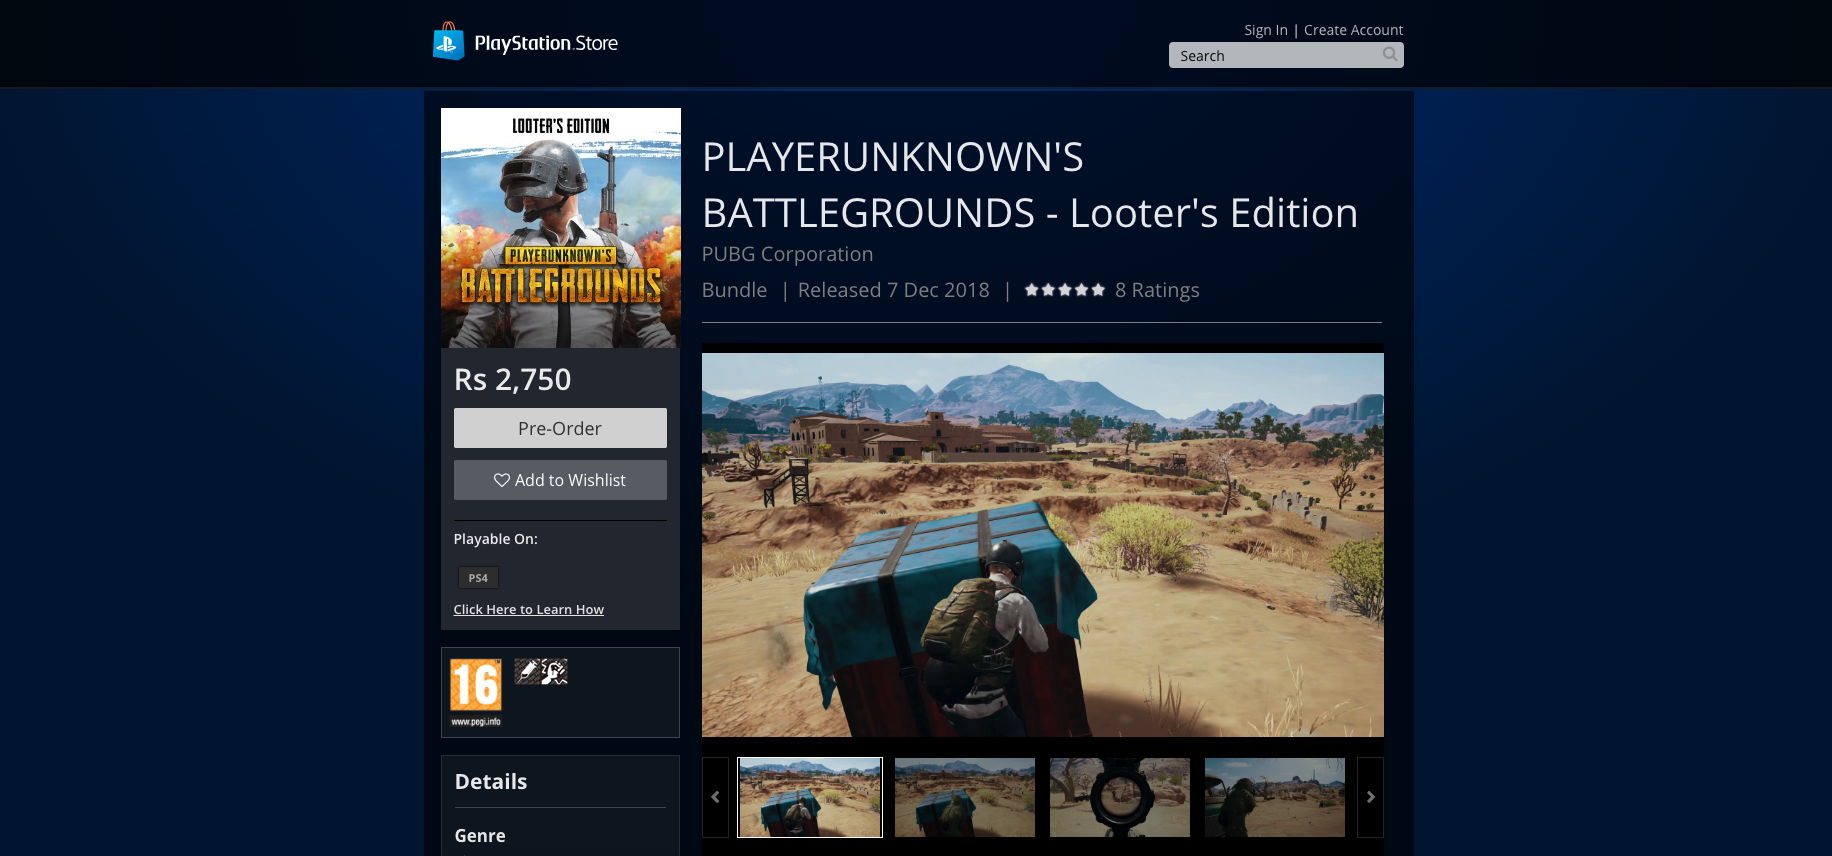Show previous screenshots with left arrow
1832x856 pixels.
point(715,797)
